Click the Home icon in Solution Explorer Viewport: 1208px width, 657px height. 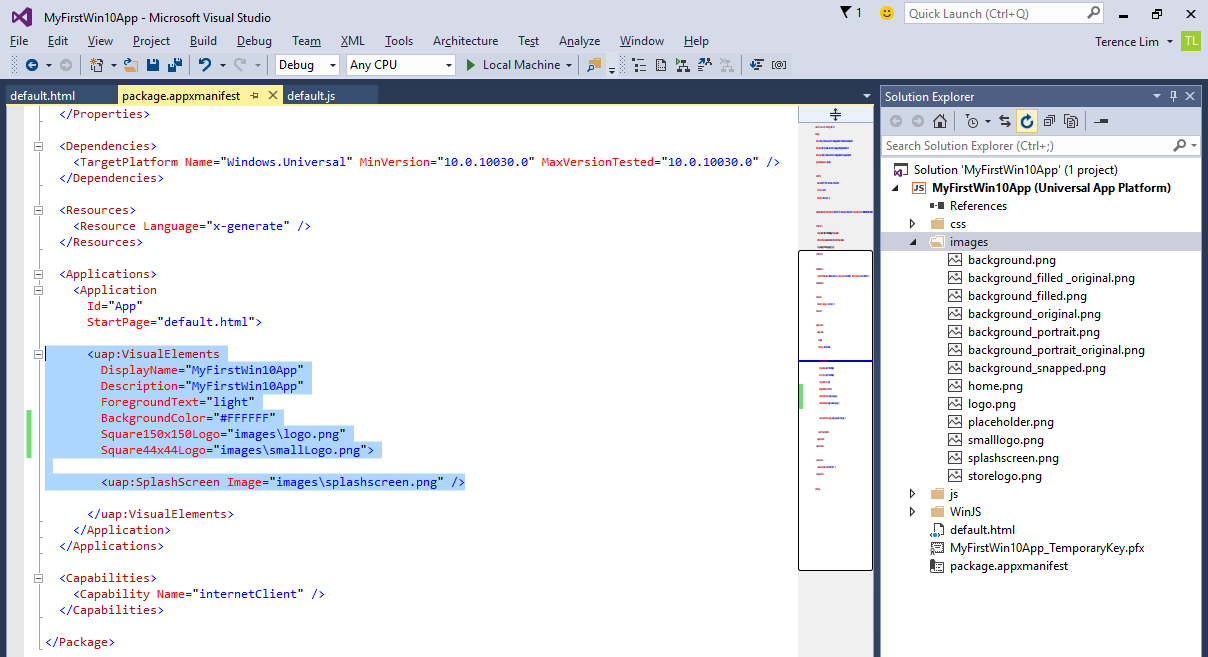940,121
